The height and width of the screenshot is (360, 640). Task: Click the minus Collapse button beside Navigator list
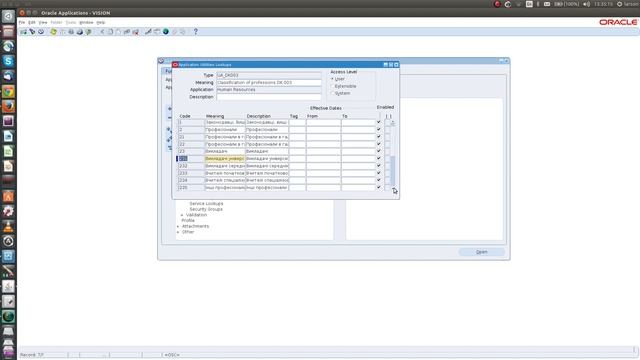pyautogui.click(x=169, y=118)
